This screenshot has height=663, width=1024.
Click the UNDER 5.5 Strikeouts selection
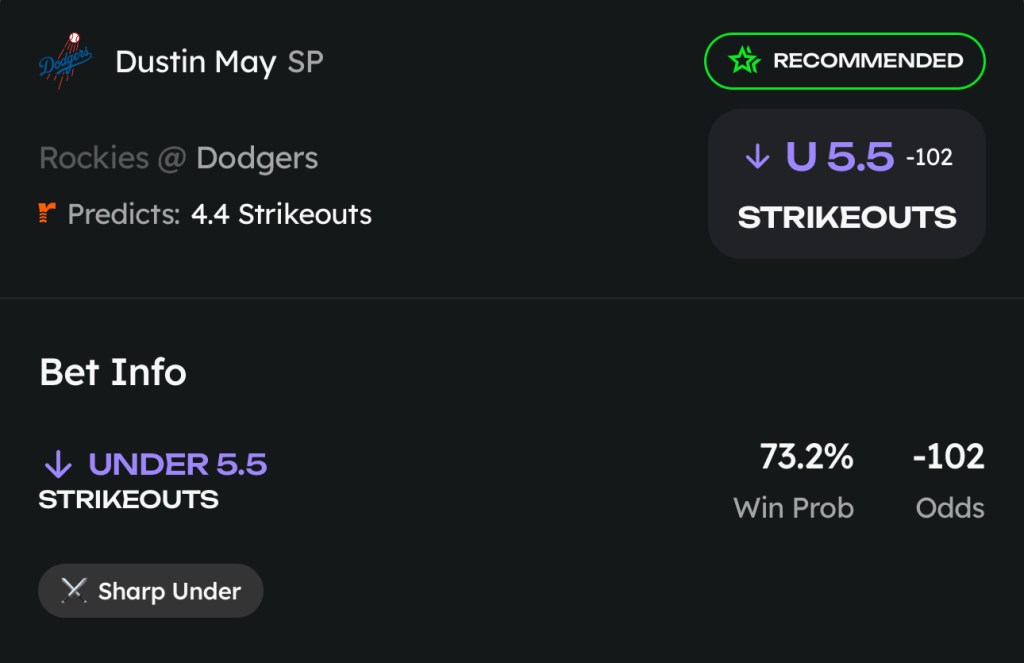coord(153,480)
